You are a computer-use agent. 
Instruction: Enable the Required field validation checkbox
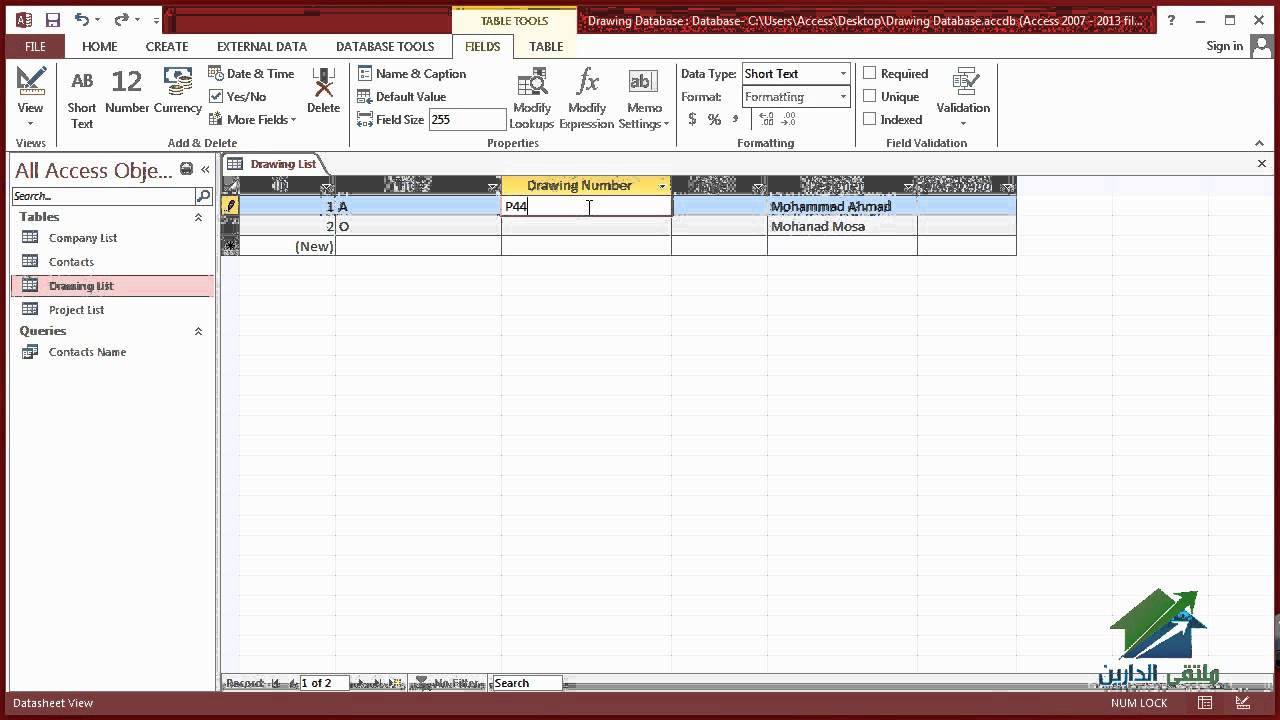pos(869,73)
